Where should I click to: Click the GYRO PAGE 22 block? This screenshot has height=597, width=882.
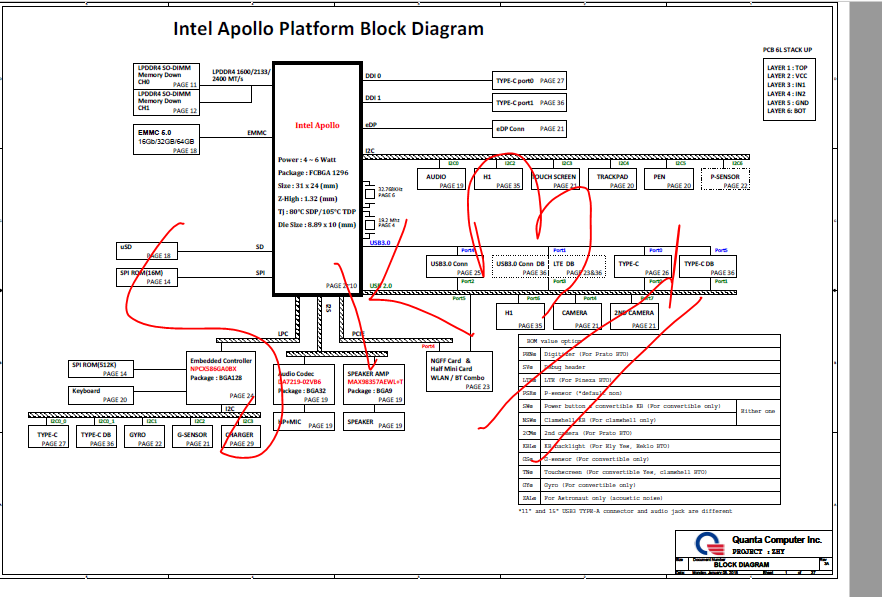145,437
